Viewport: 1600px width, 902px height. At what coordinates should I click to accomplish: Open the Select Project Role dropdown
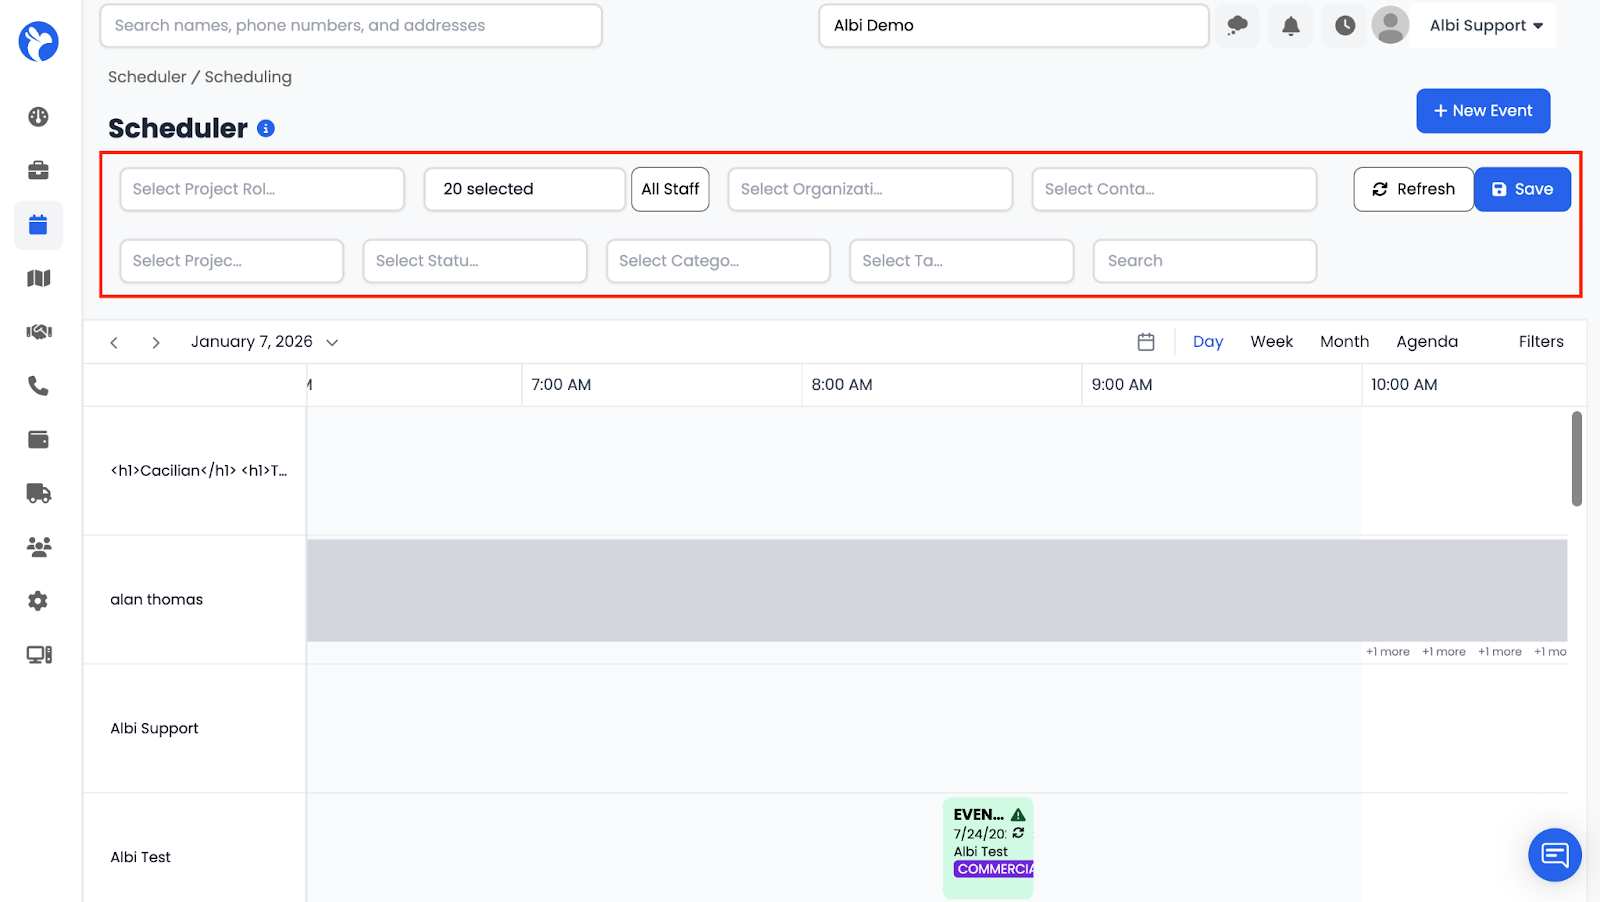click(261, 189)
